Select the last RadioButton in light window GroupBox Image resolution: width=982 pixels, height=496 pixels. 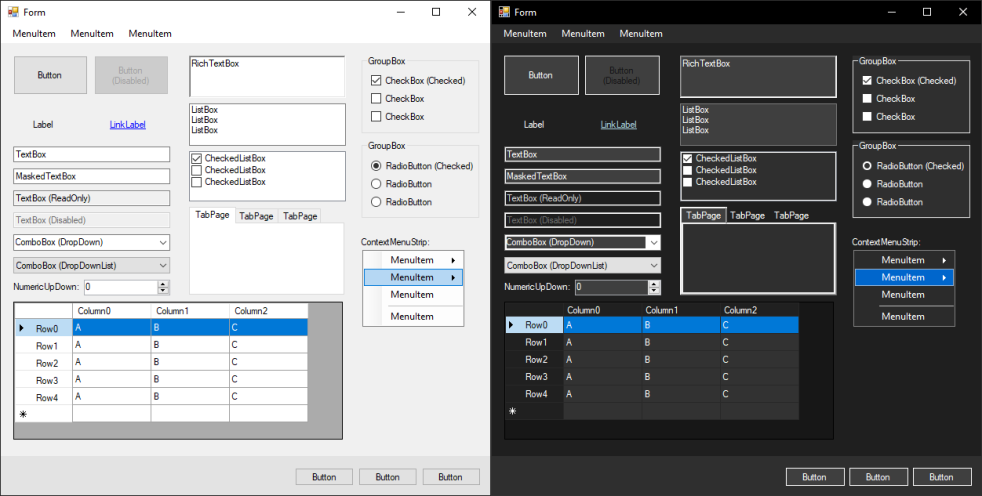coord(376,202)
